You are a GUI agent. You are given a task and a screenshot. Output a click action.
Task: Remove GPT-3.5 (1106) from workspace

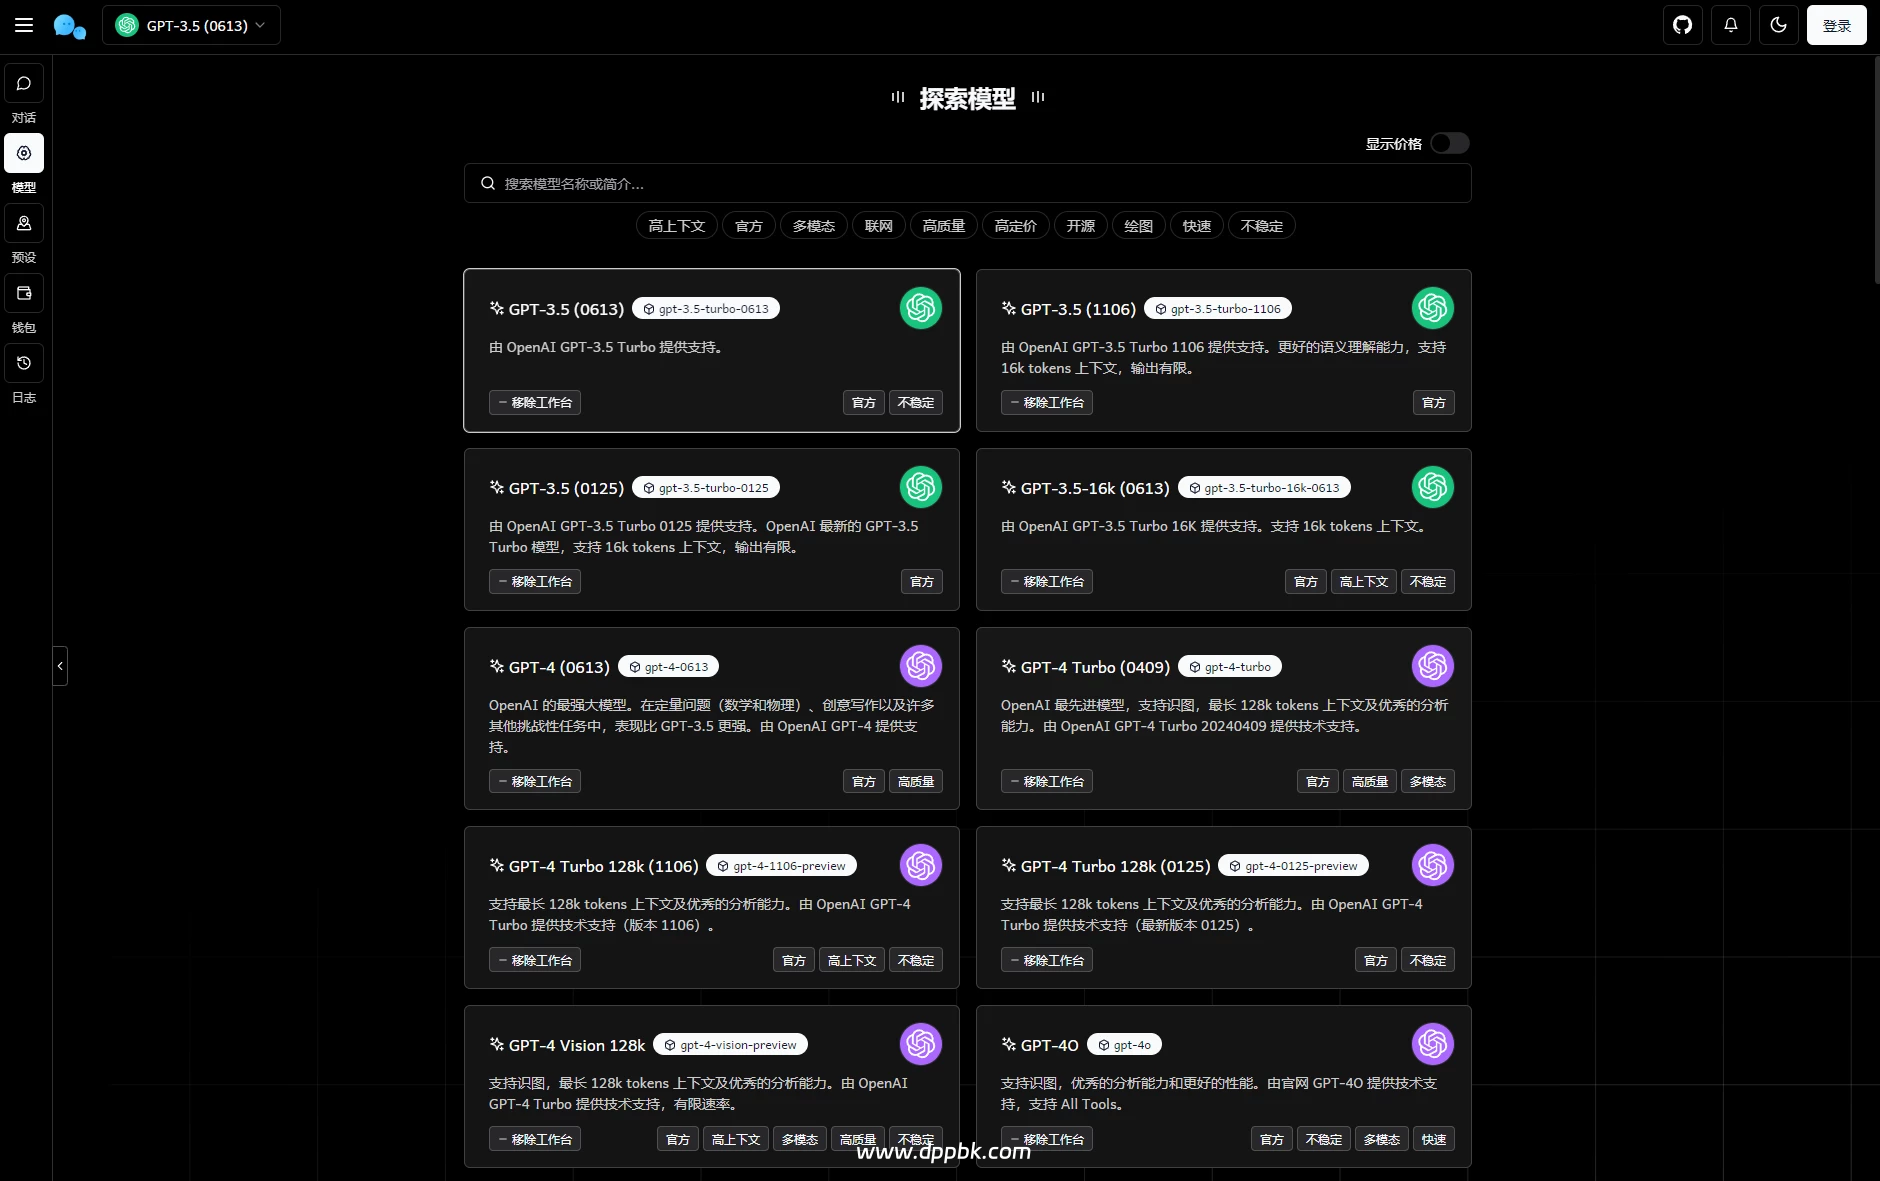point(1047,403)
